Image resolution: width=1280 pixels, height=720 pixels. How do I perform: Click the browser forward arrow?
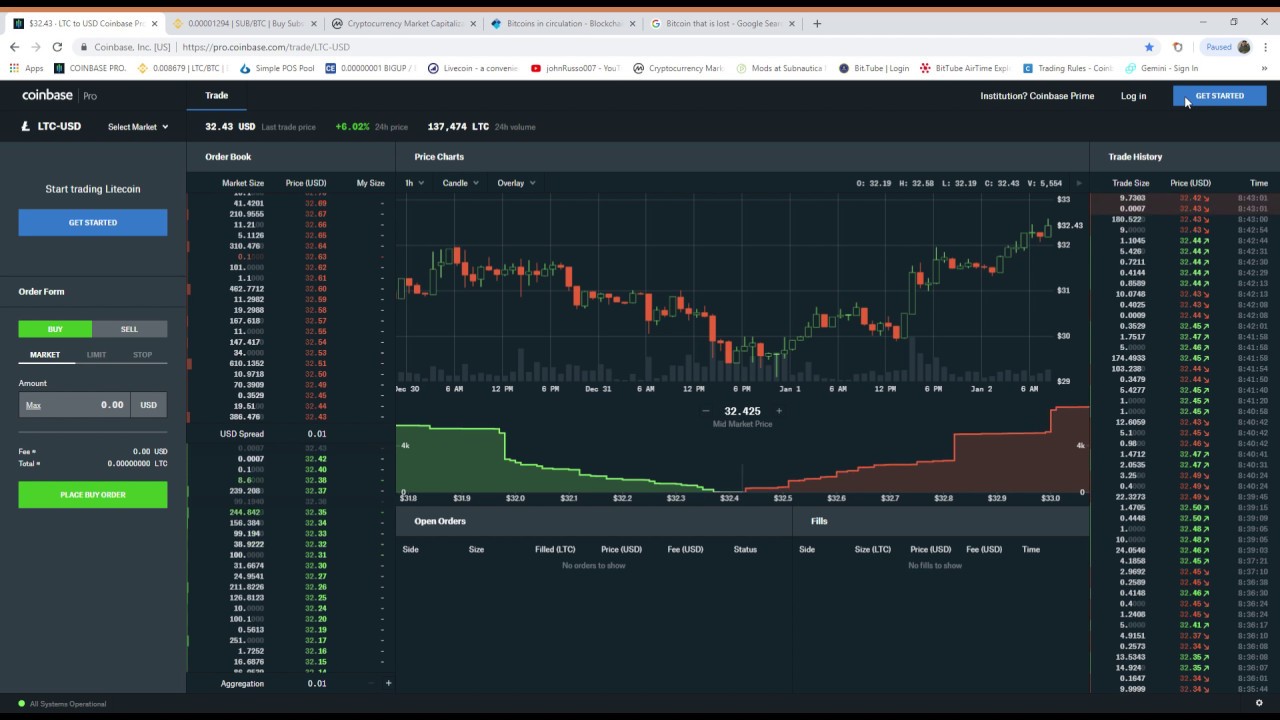pyautogui.click(x=35, y=47)
